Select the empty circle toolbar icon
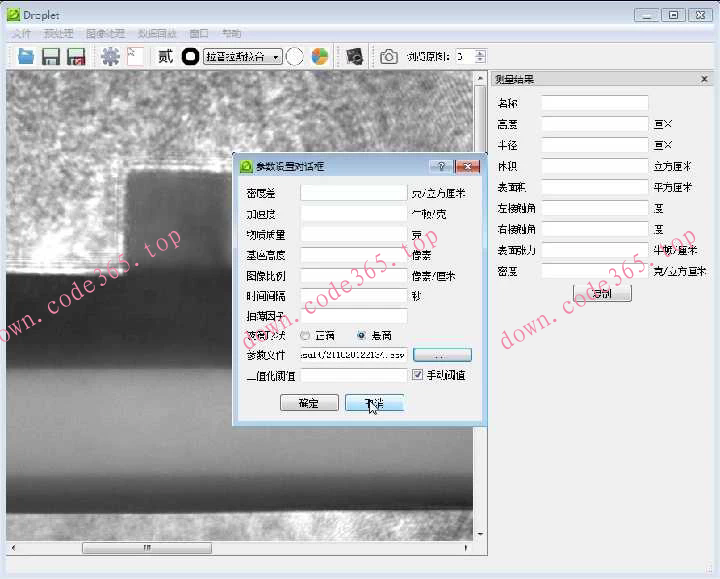720x579 pixels. click(295, 57)
